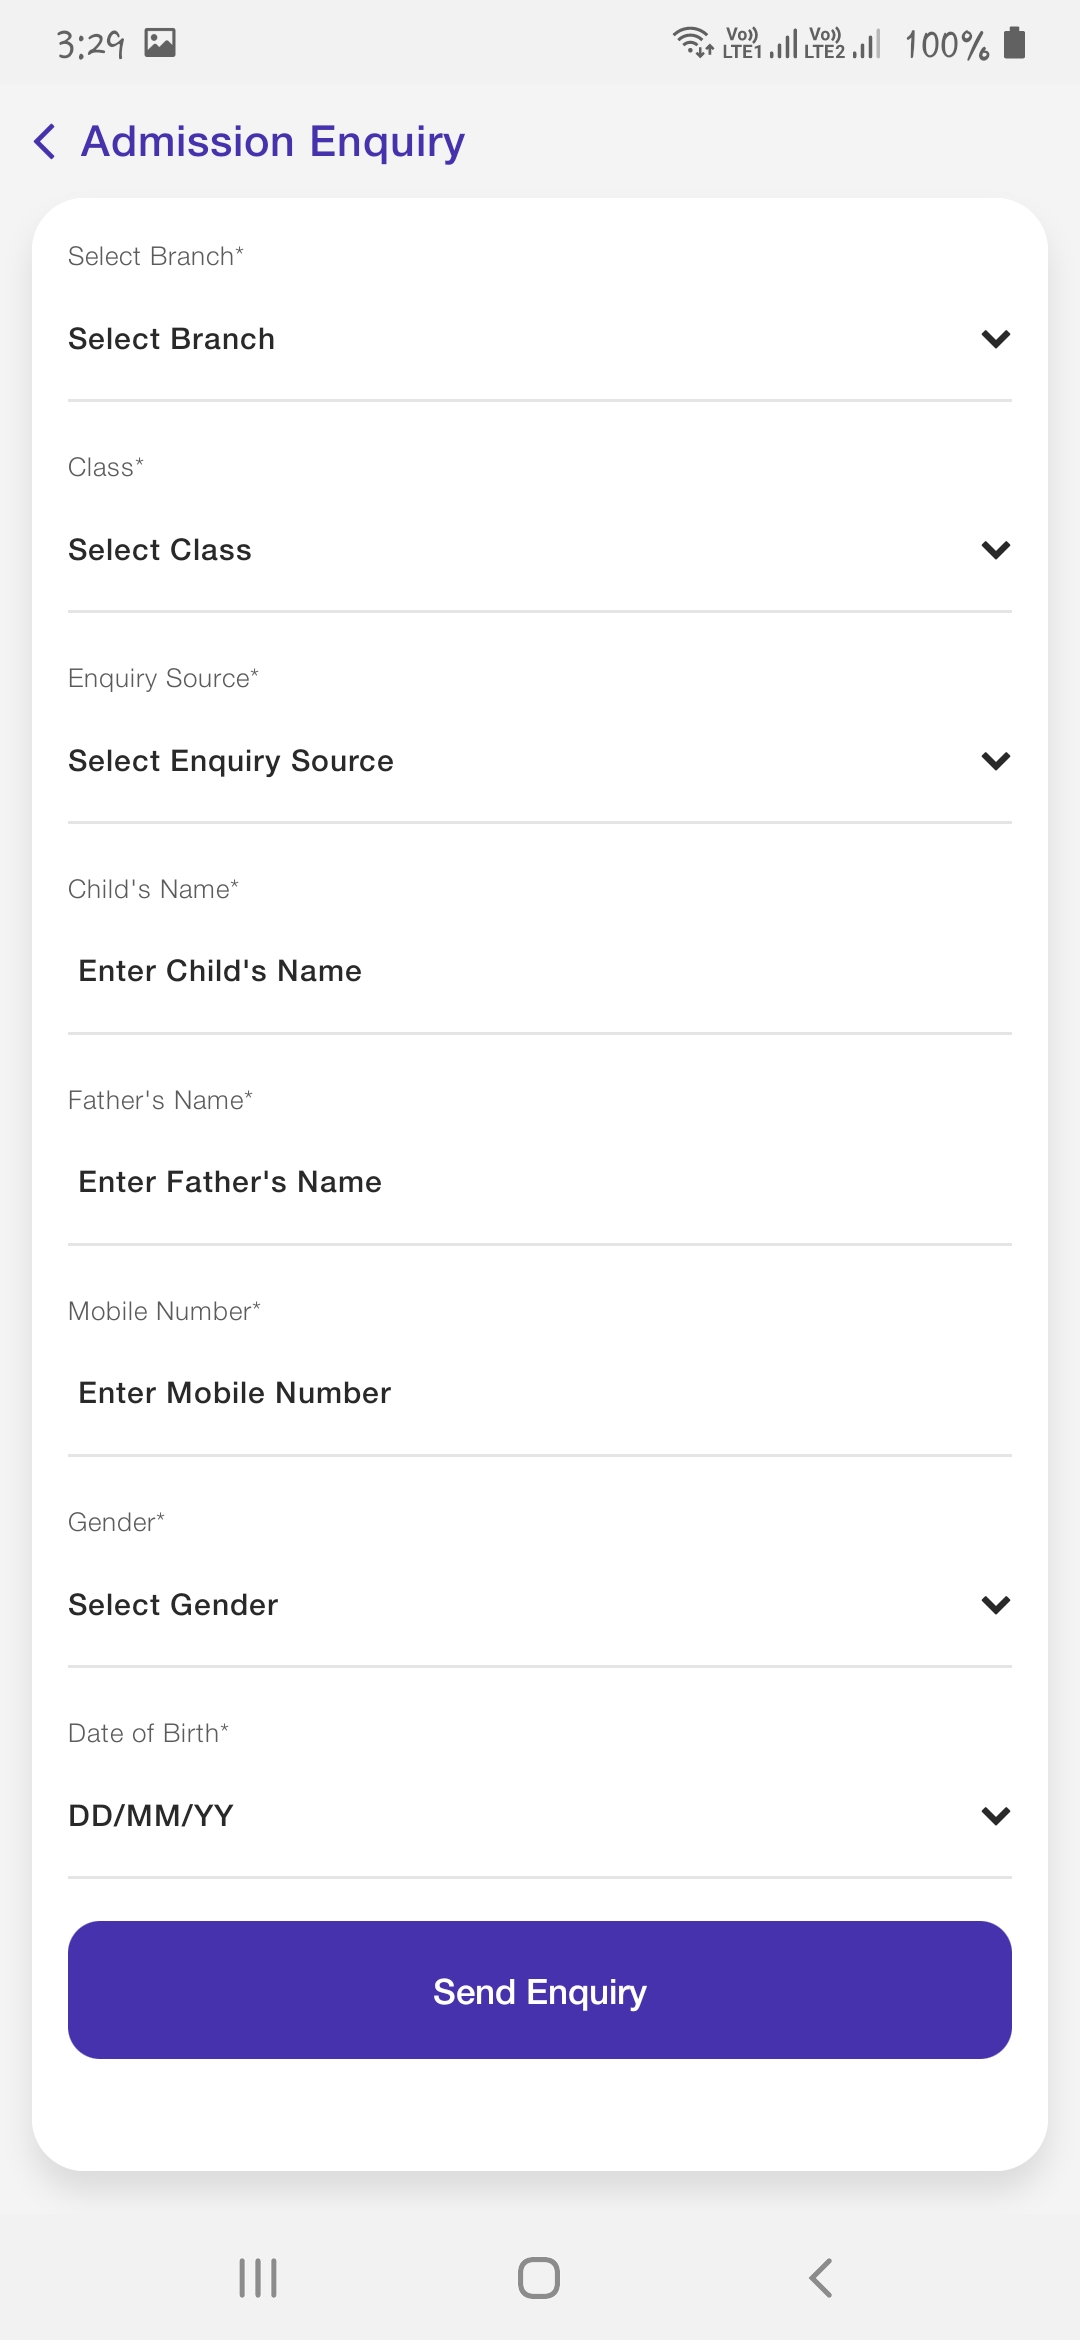Tap the back arrow beside Admission Enquiry
Viewport: 1080px width, 2340px height.
[45, 142]
